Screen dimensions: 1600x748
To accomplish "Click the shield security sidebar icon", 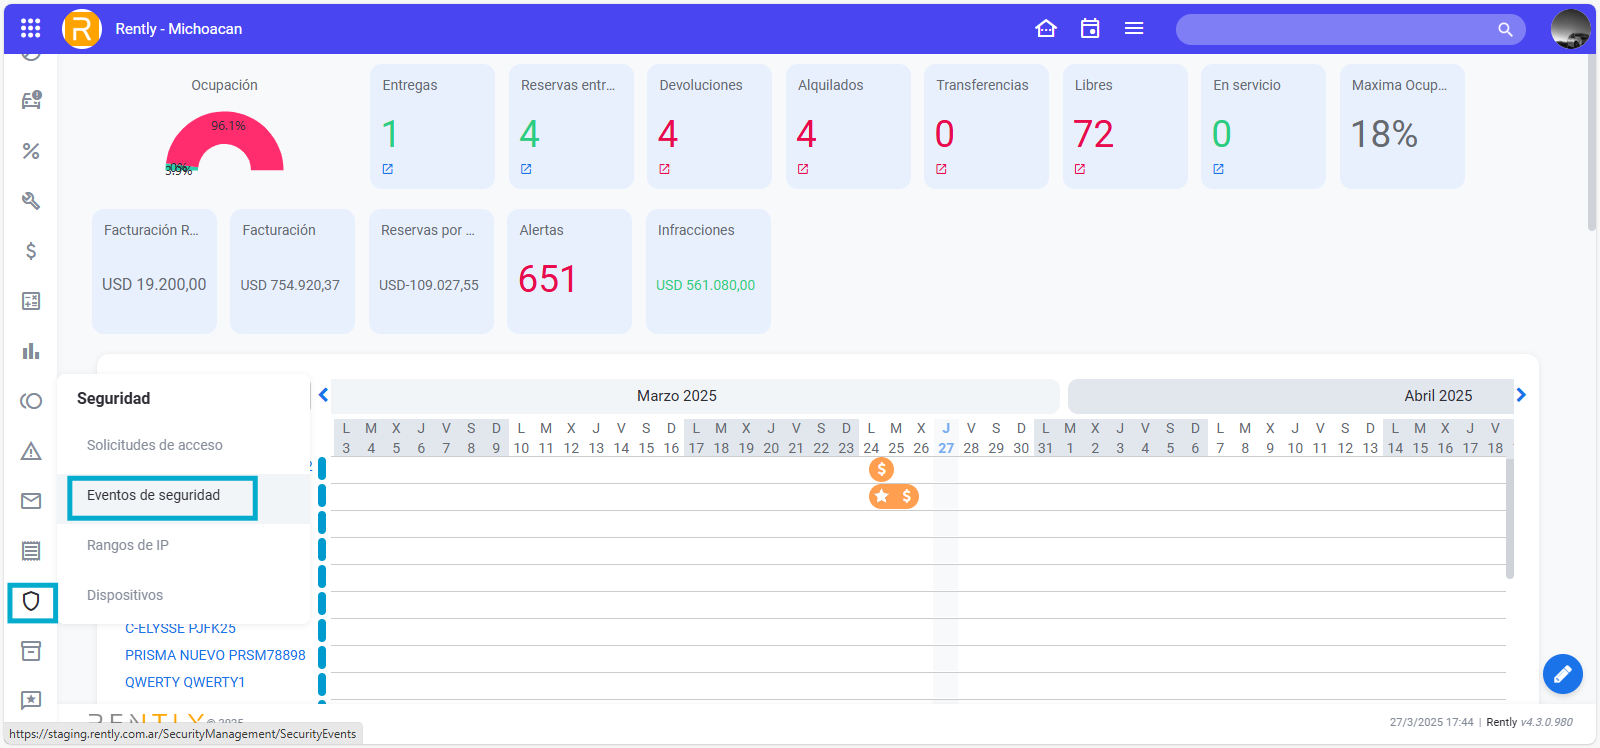I will [31, 601].
